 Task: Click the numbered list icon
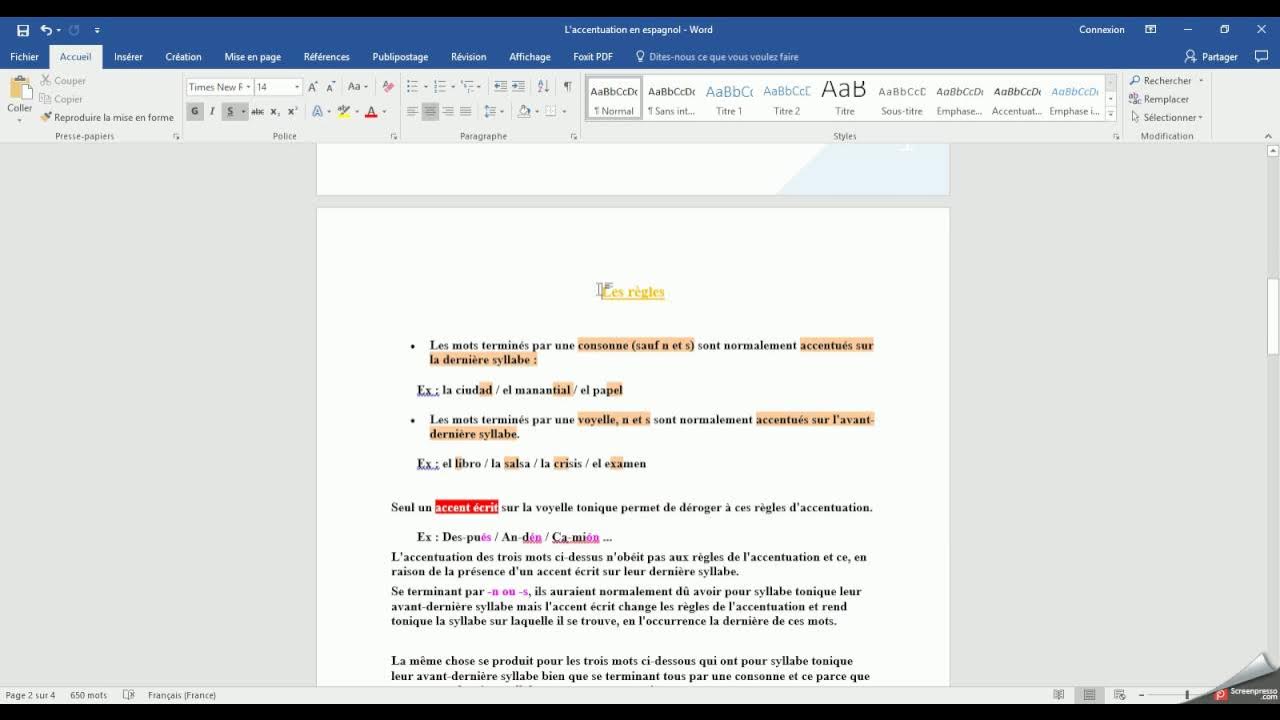click(439, 87)
